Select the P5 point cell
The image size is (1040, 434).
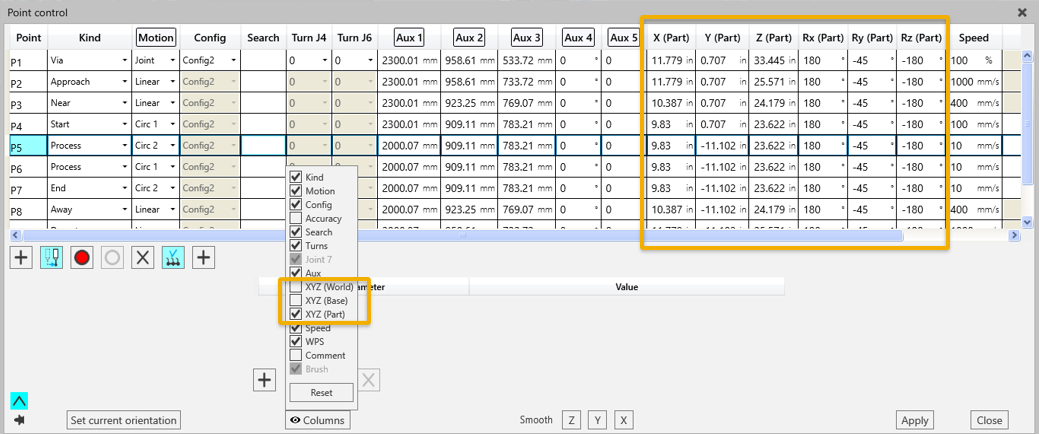pos(25,147)
